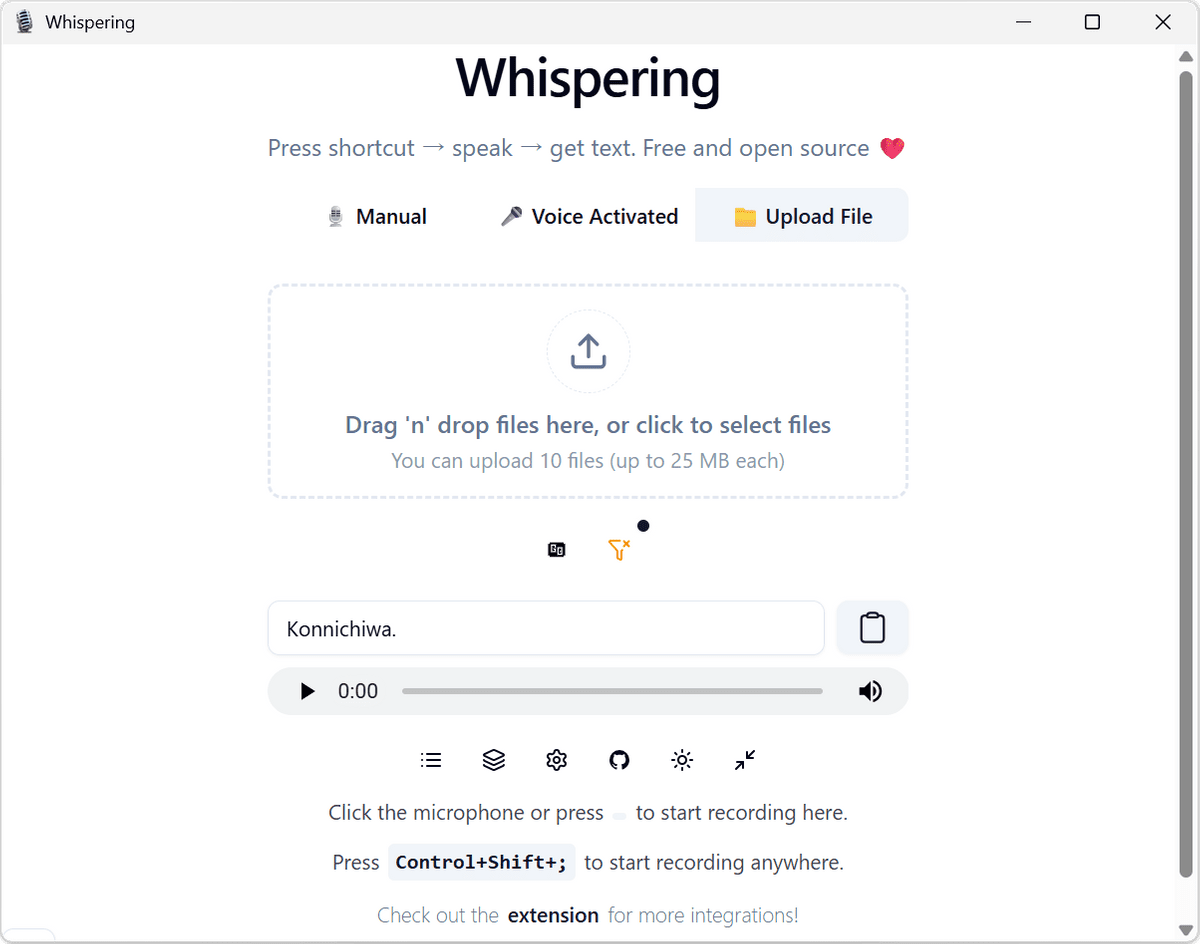Mute audio using the speaker icon

coord(870,691)
